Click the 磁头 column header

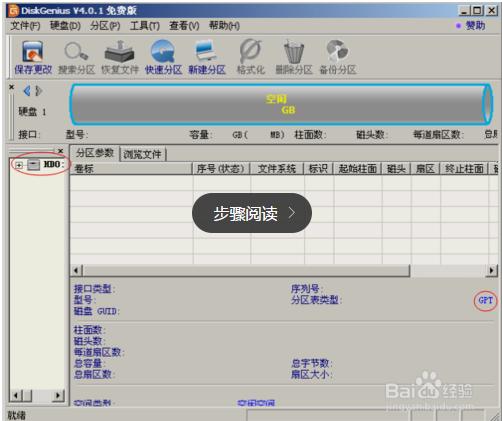click(396, 169)
